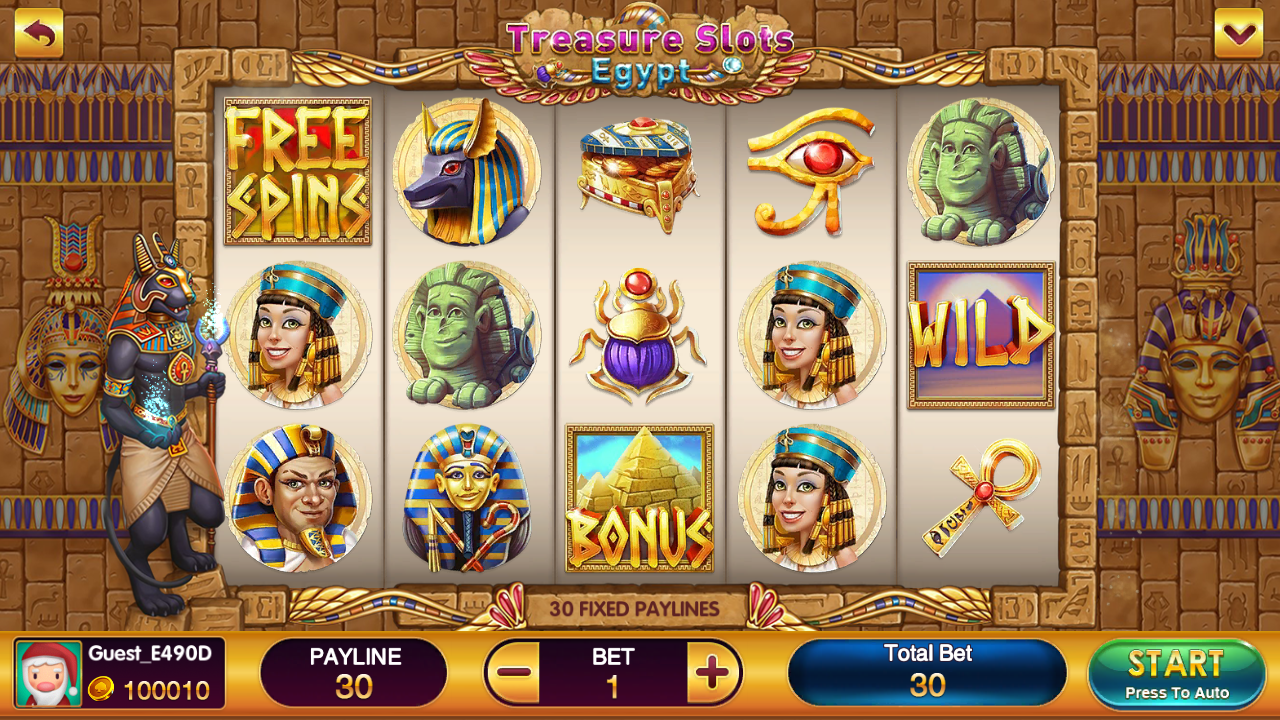
Task: Click the Anubis jackal head symbol
Action: 466,171
